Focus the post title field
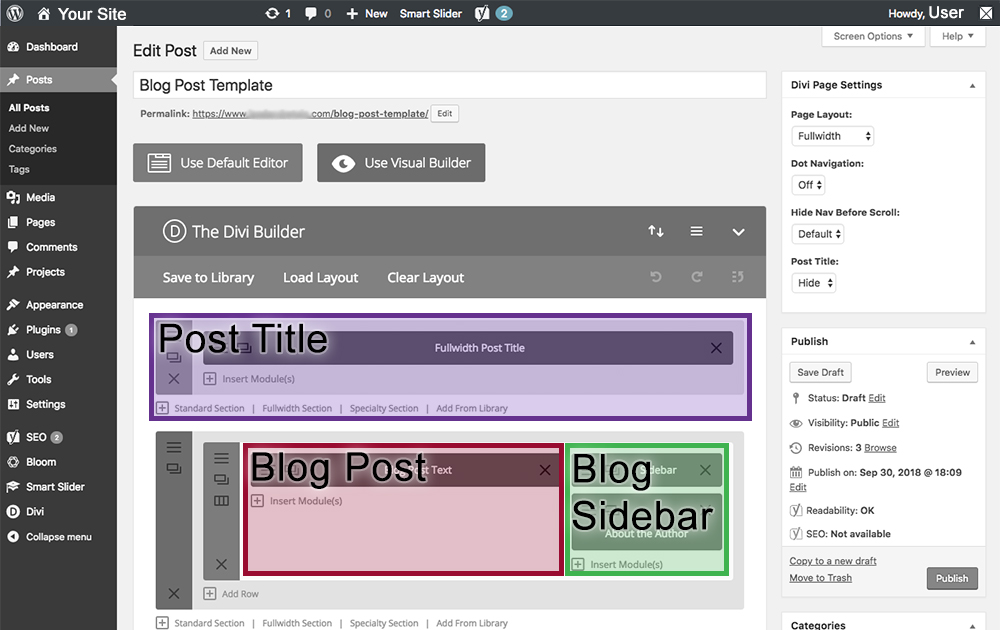Viewport: 1000px width, 630px height. coord(450,85)
